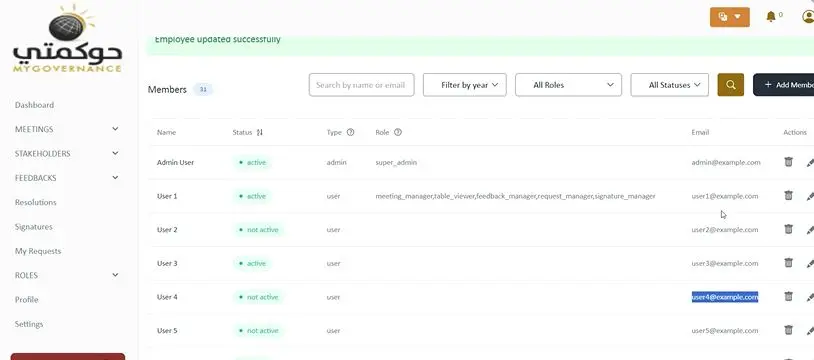
Task: Click the admin@example.com email cell
Action: coord(726,162)
